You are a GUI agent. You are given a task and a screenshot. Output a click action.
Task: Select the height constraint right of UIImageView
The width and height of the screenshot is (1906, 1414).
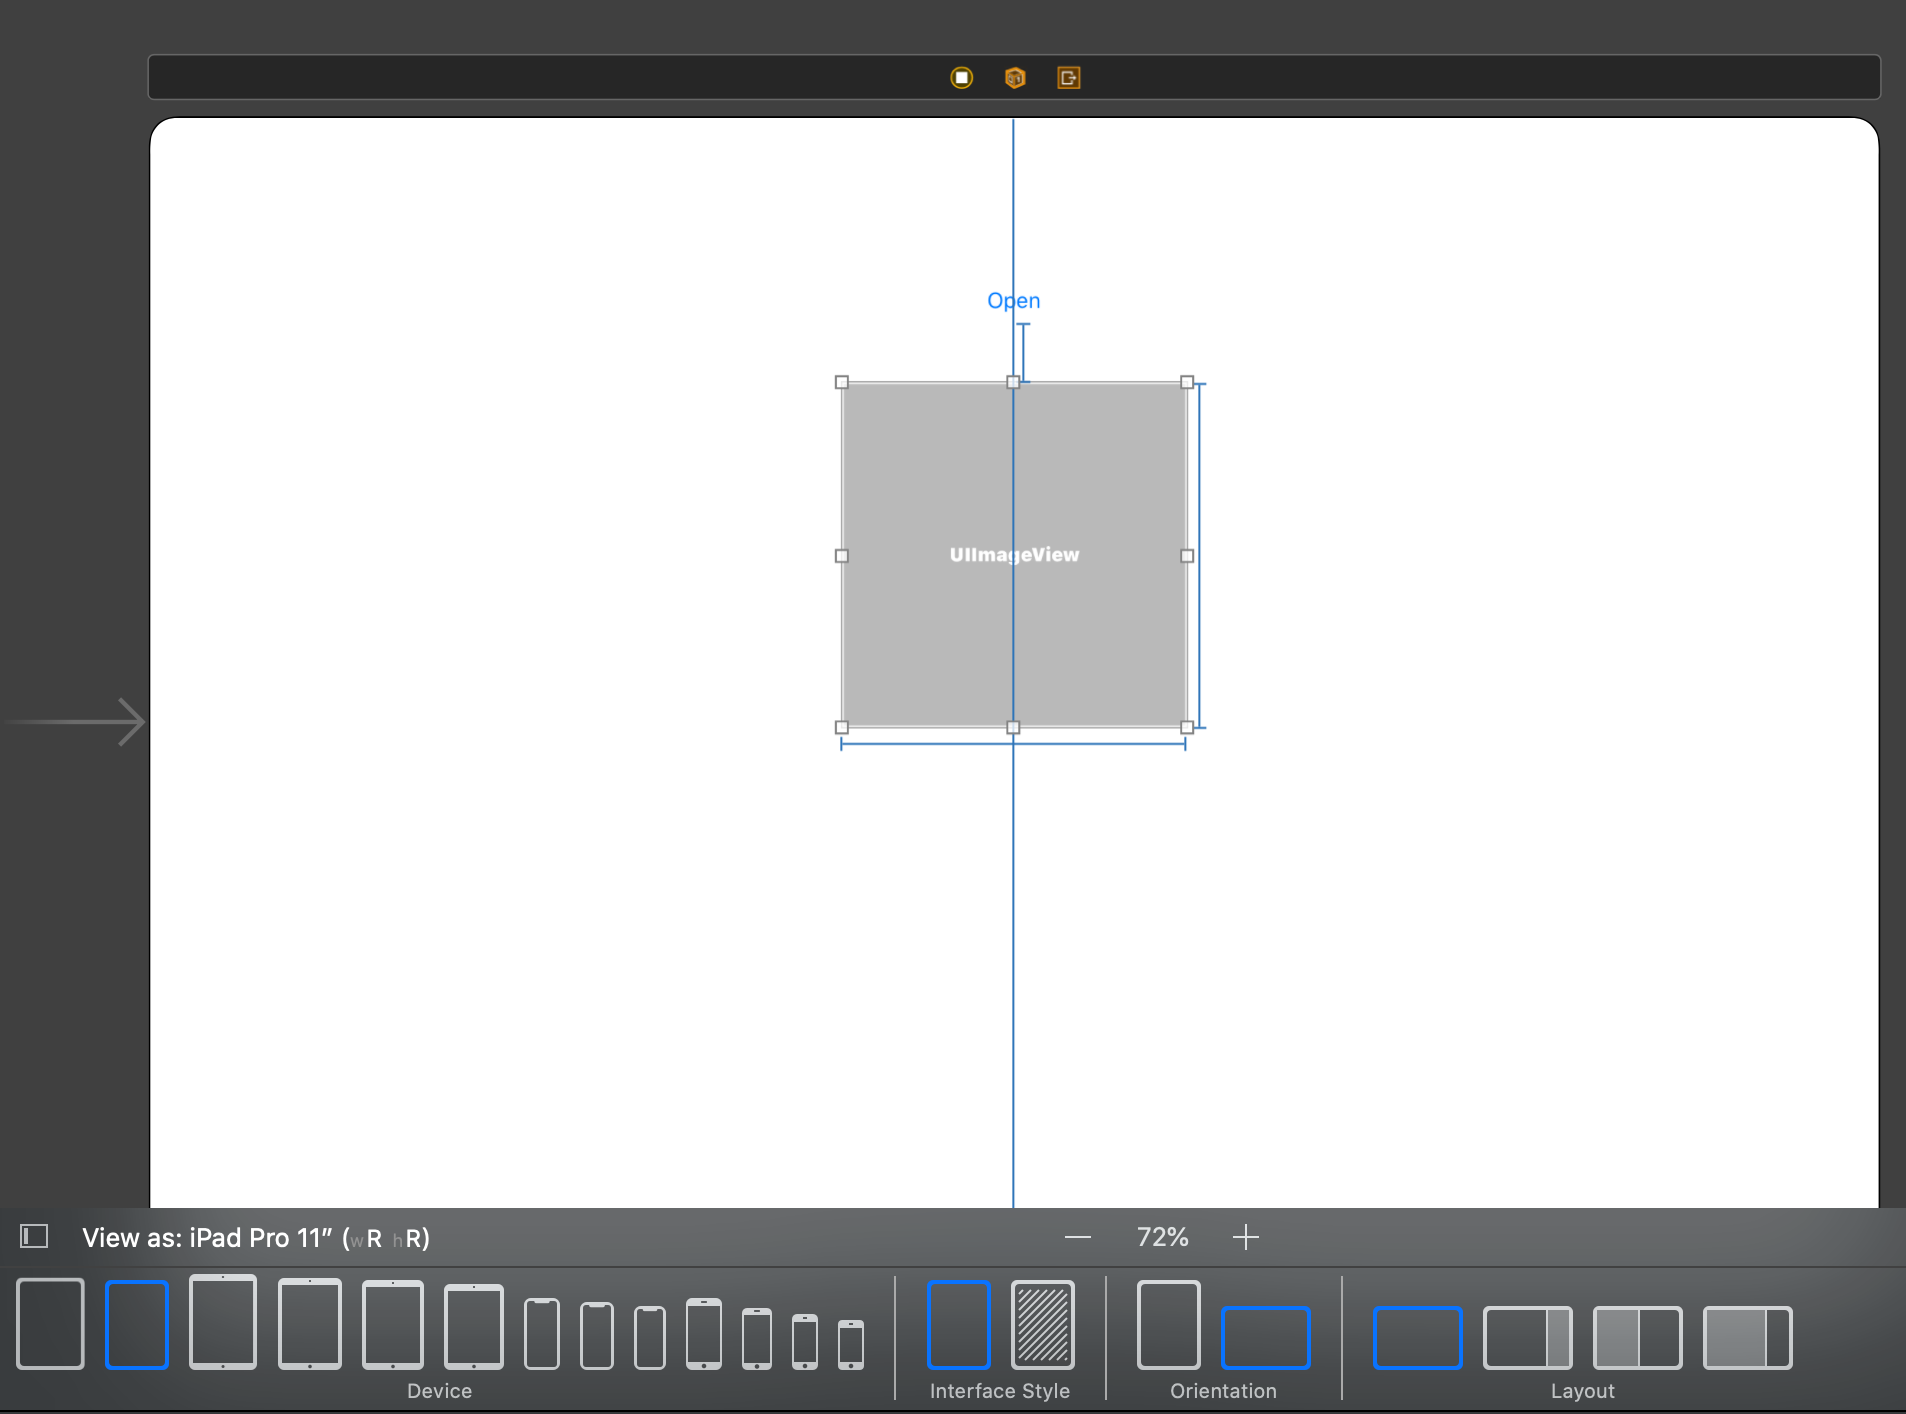[1200, 555]
